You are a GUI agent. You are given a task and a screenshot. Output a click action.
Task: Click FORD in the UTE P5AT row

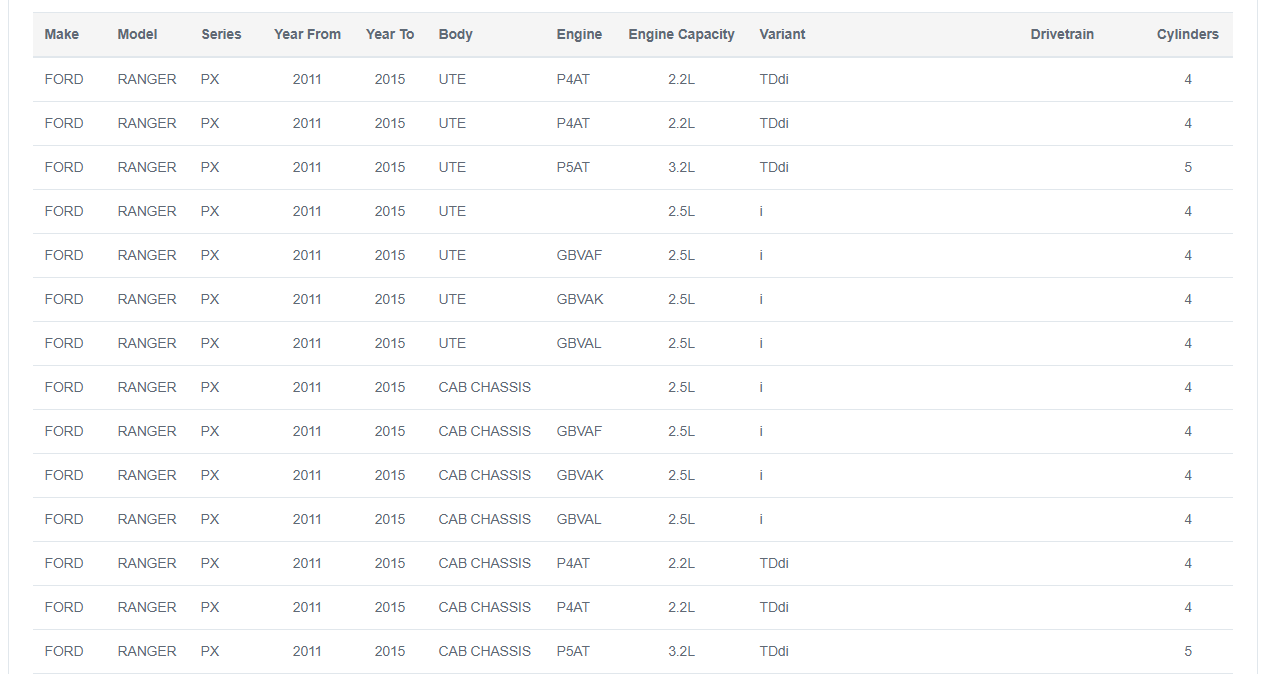pyautogui.click(x=64, y=167)
